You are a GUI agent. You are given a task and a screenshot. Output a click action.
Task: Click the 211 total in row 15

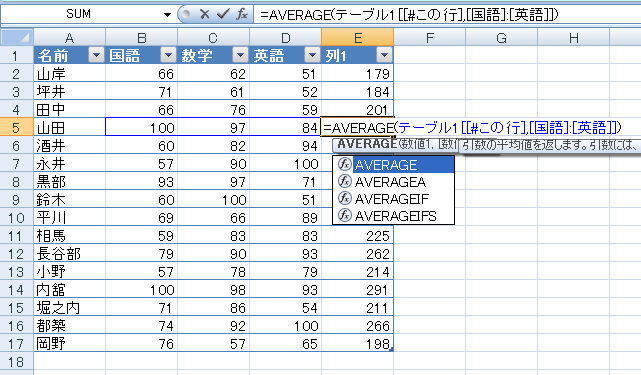coord(357,307)
